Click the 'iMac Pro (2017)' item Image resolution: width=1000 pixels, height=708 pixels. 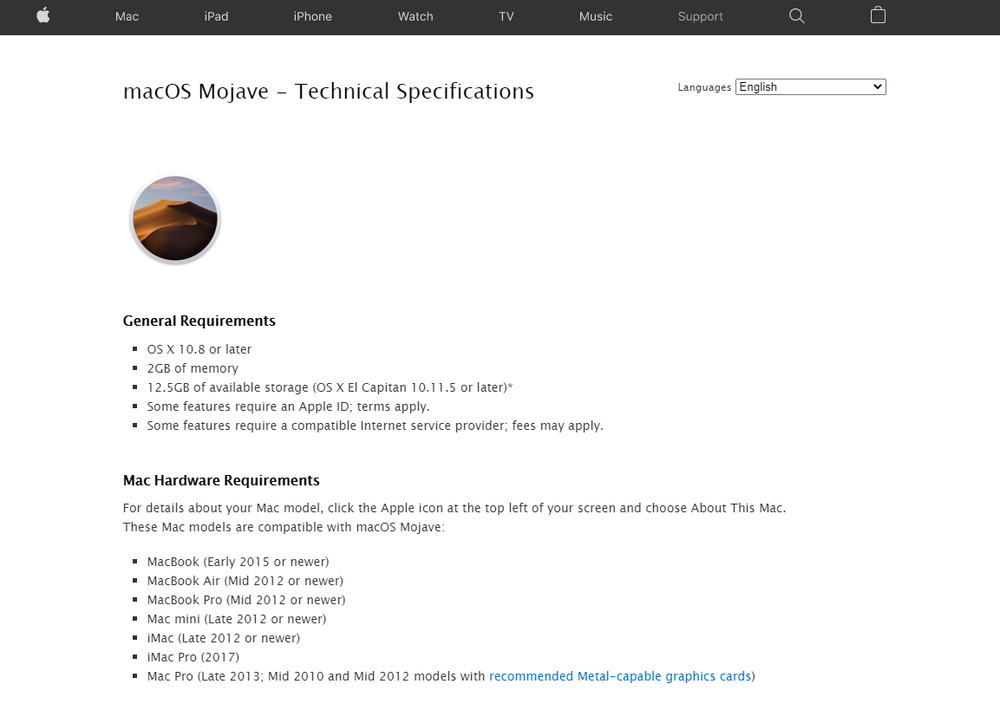pos(193,658)
